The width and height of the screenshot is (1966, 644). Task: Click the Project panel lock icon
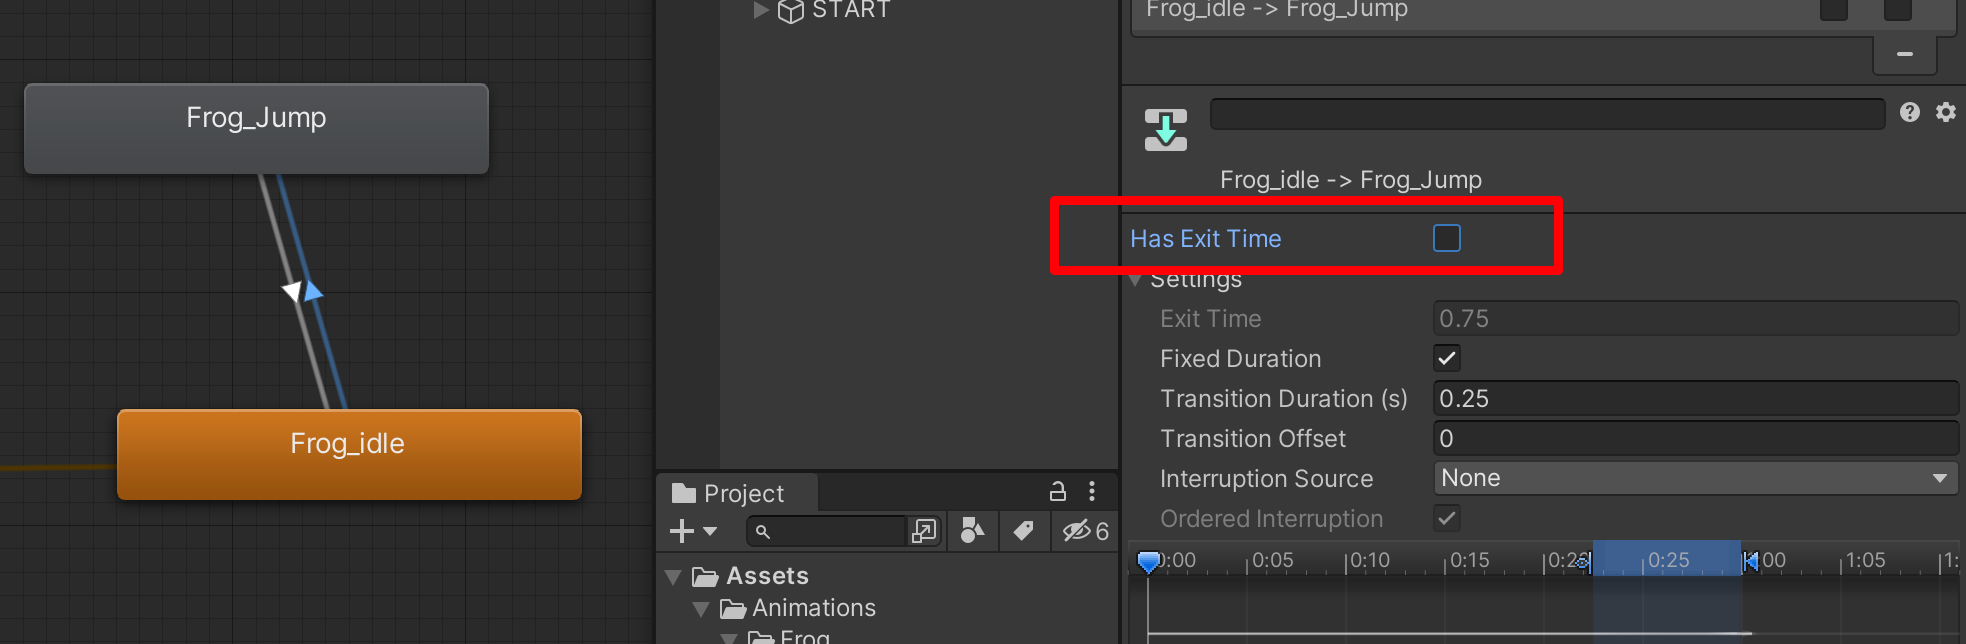click(x=1057, y=491)
